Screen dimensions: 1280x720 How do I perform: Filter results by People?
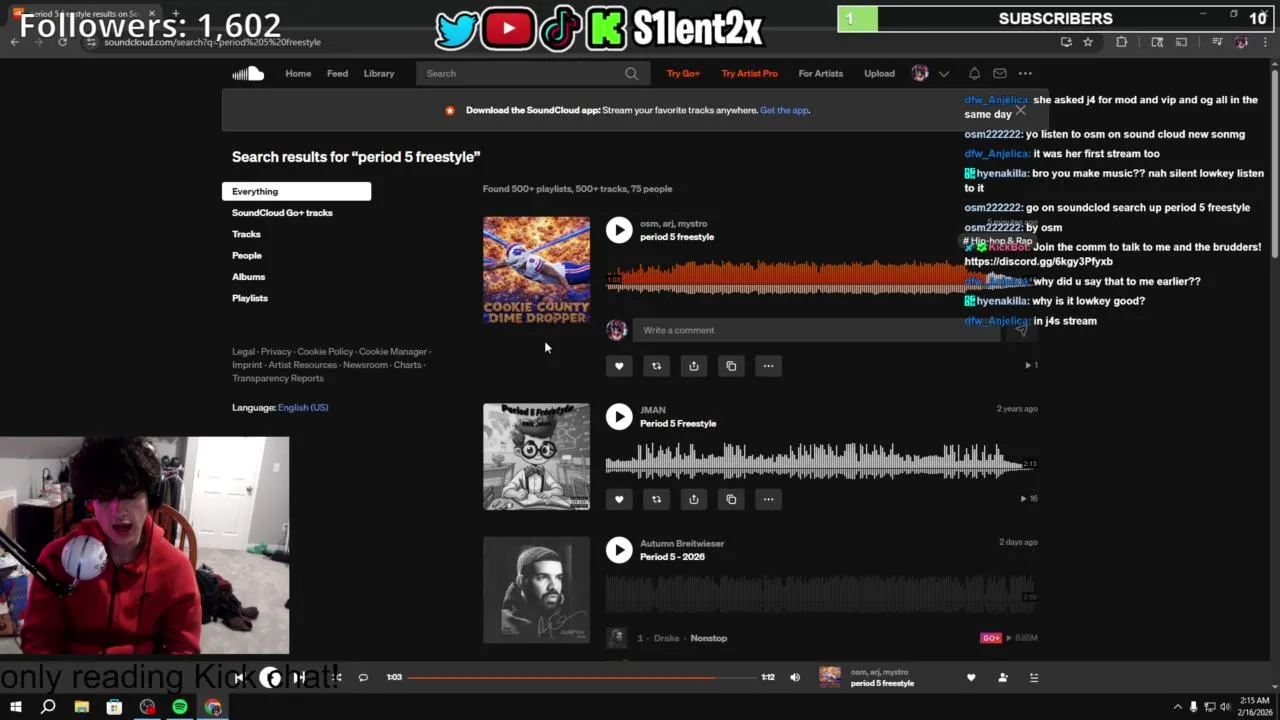click(x=247, y=255)
